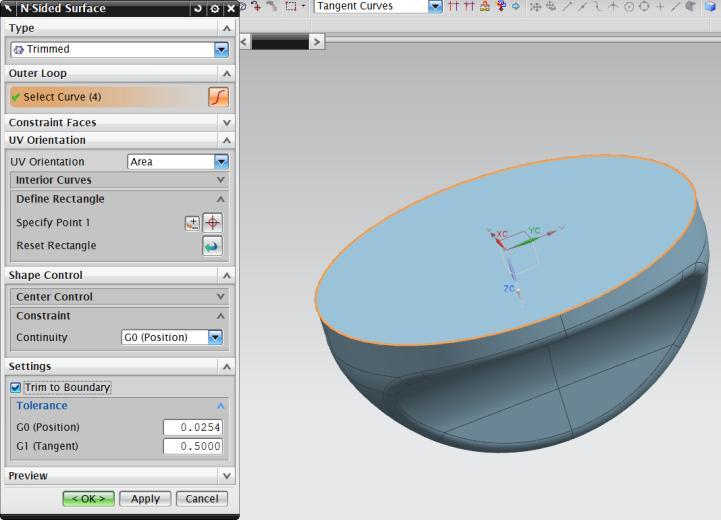The width and height of the screenshot is (721, 520).
Task: Click the gray hammer tool icon
Action: 273,6
